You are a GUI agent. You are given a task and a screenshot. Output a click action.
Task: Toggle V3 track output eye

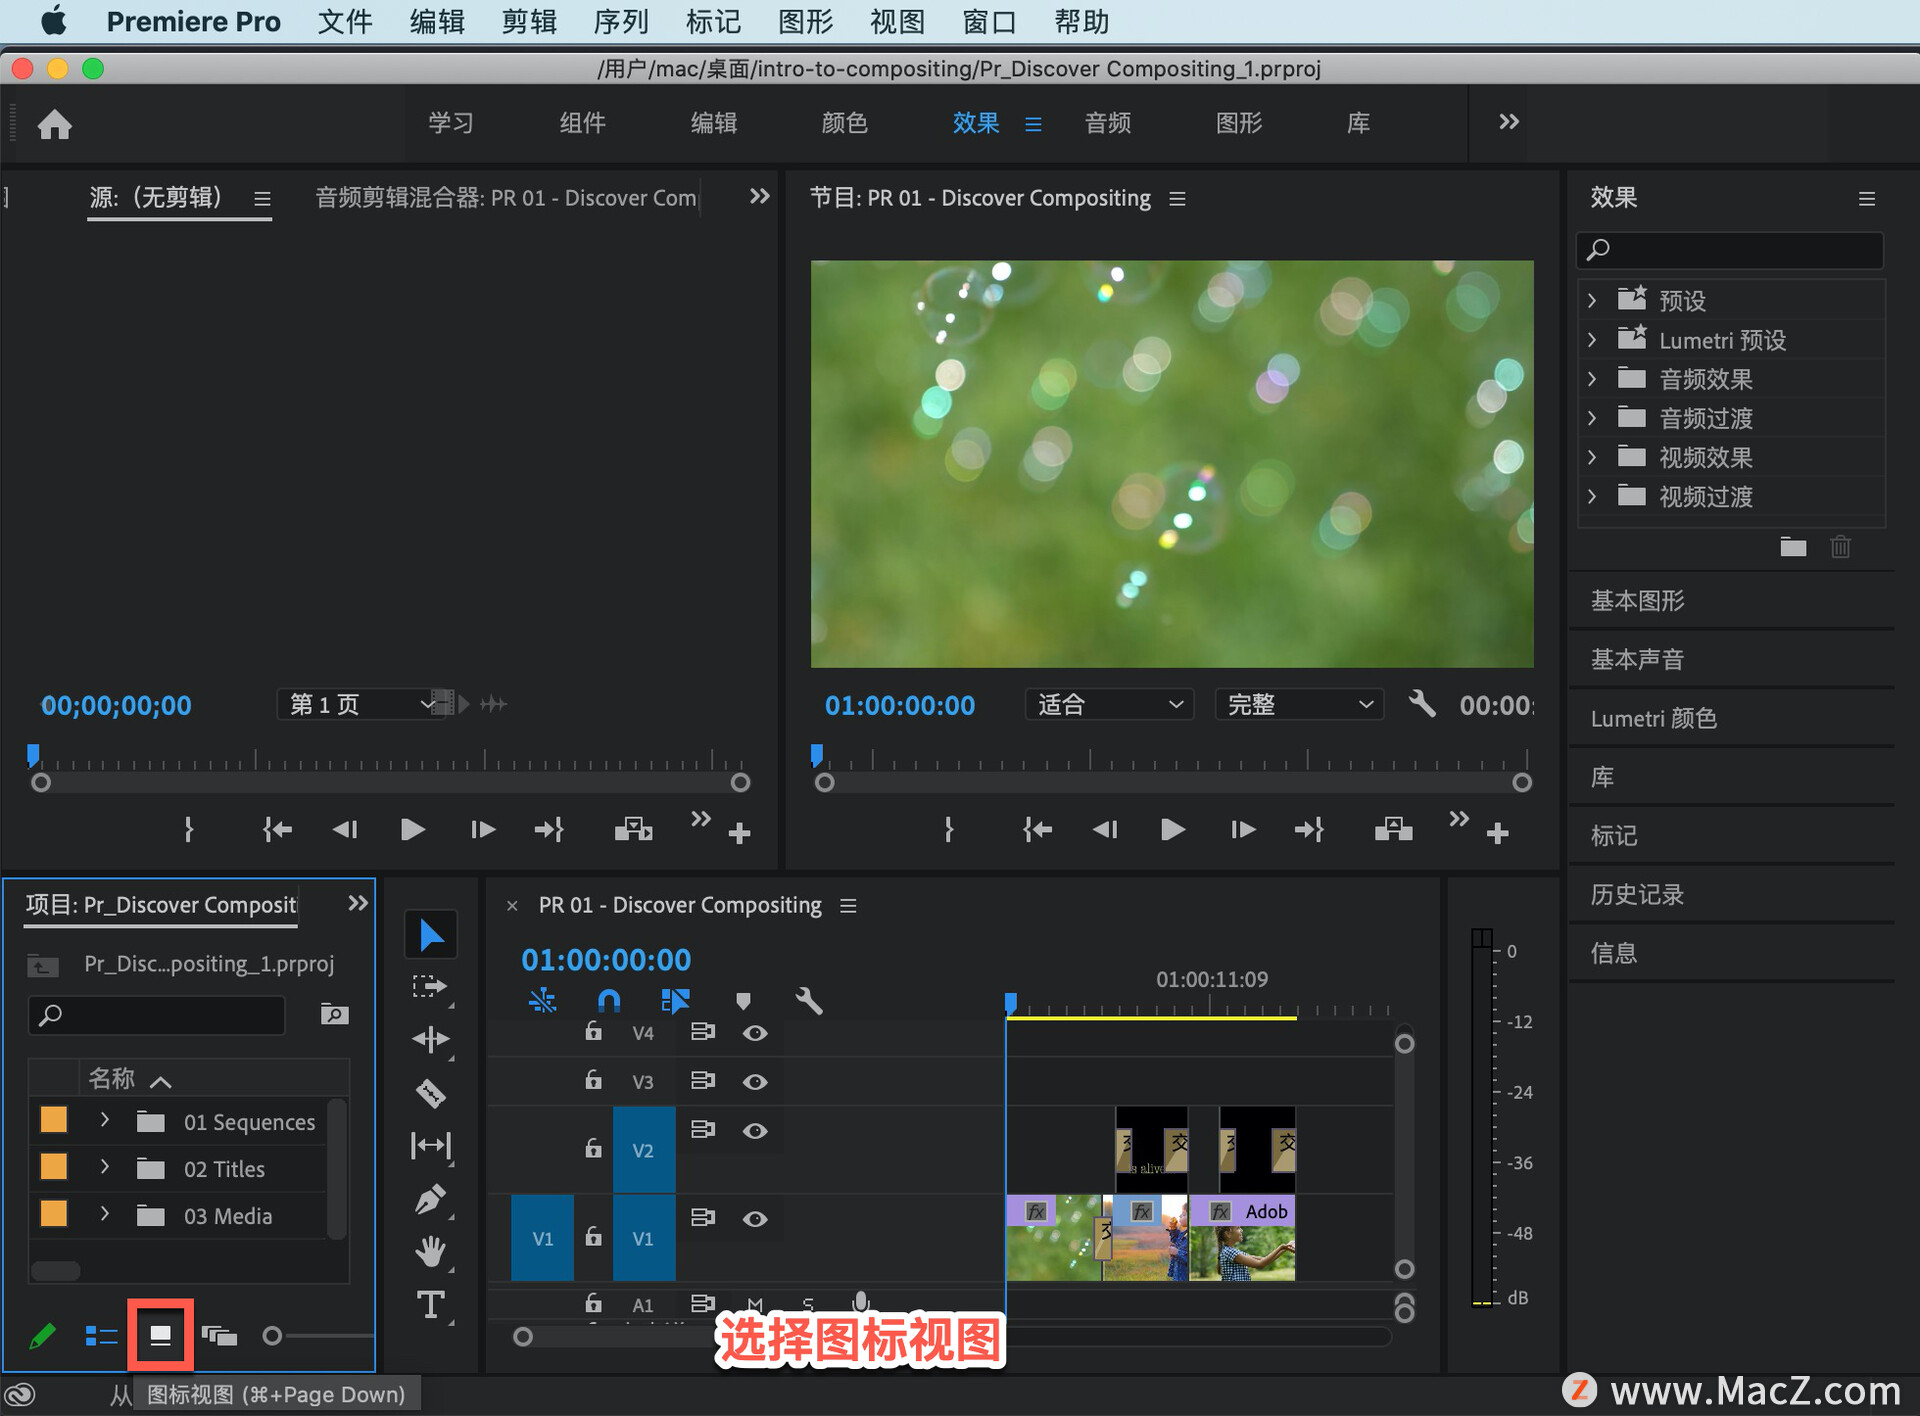click(755, 1082)
